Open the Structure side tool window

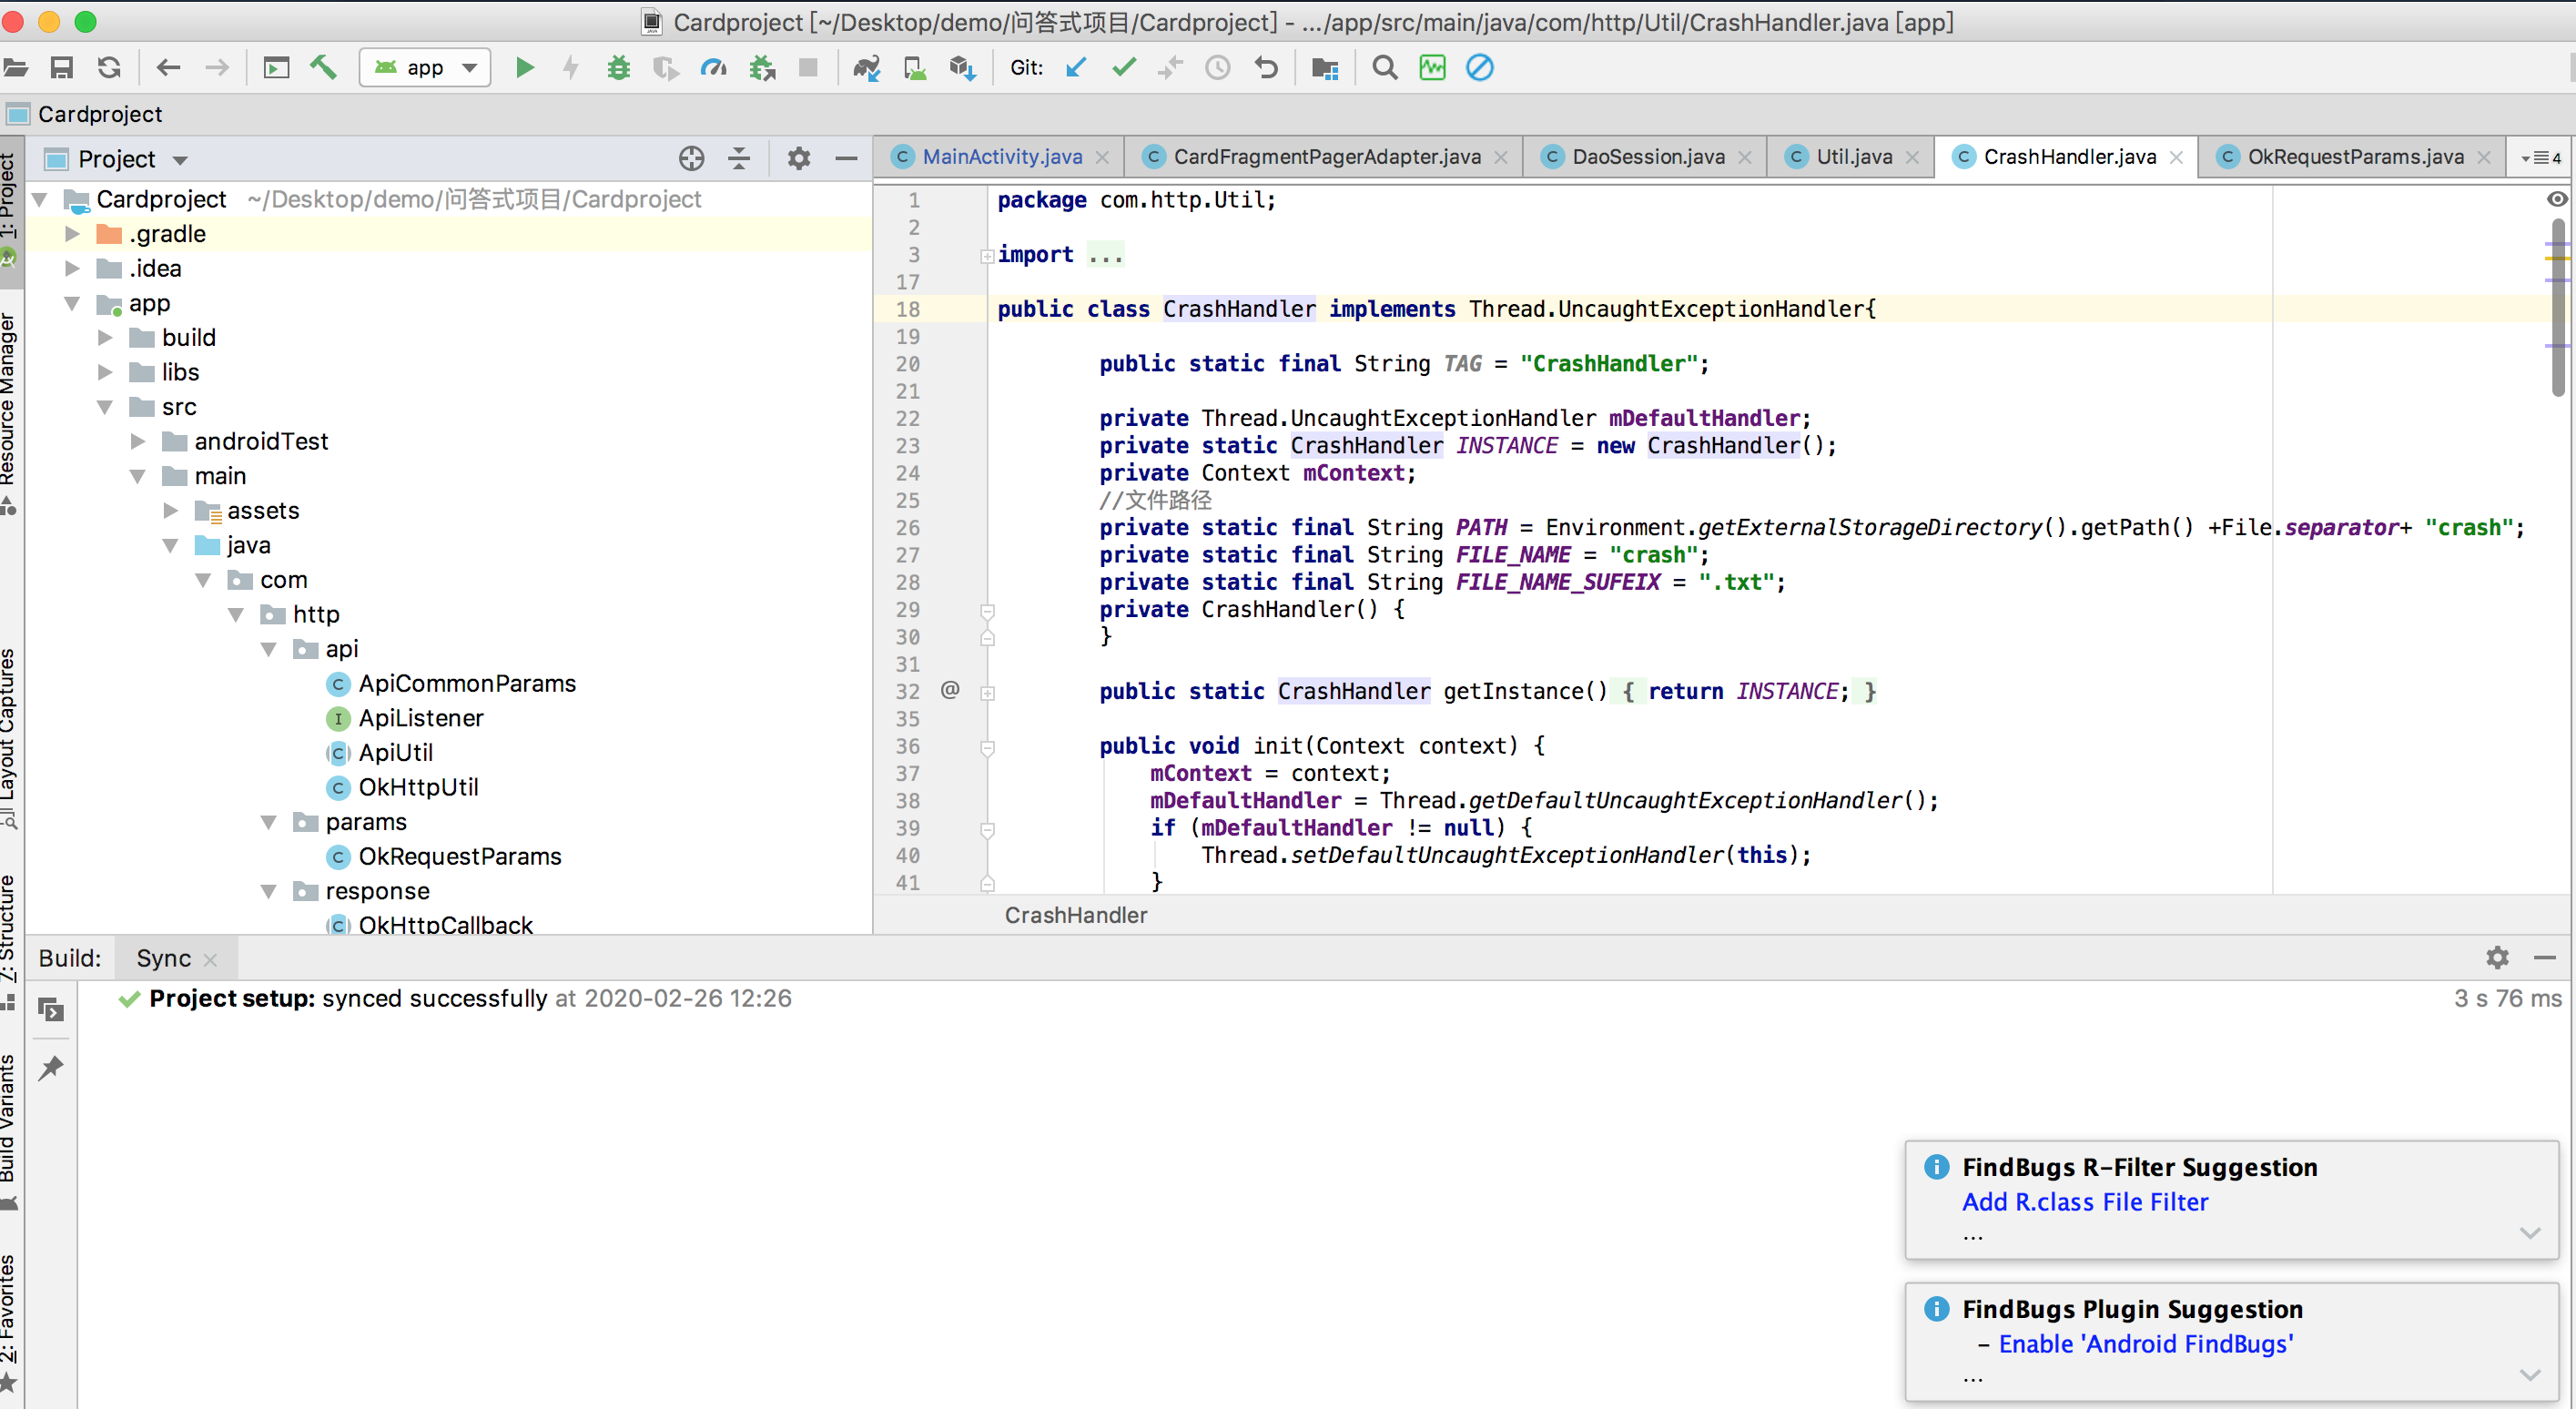9,942
